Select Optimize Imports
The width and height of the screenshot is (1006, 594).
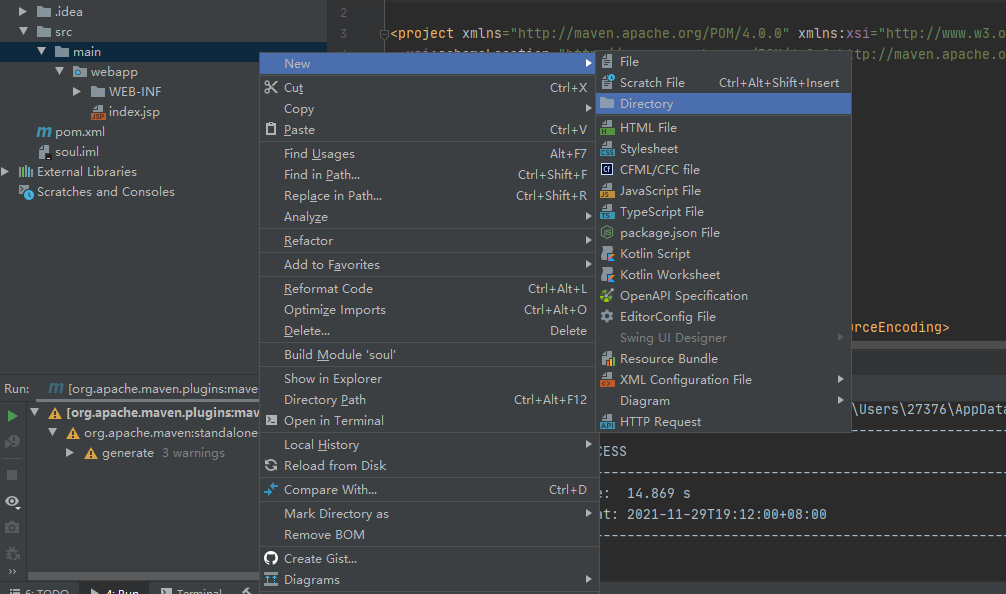(429, 310)
